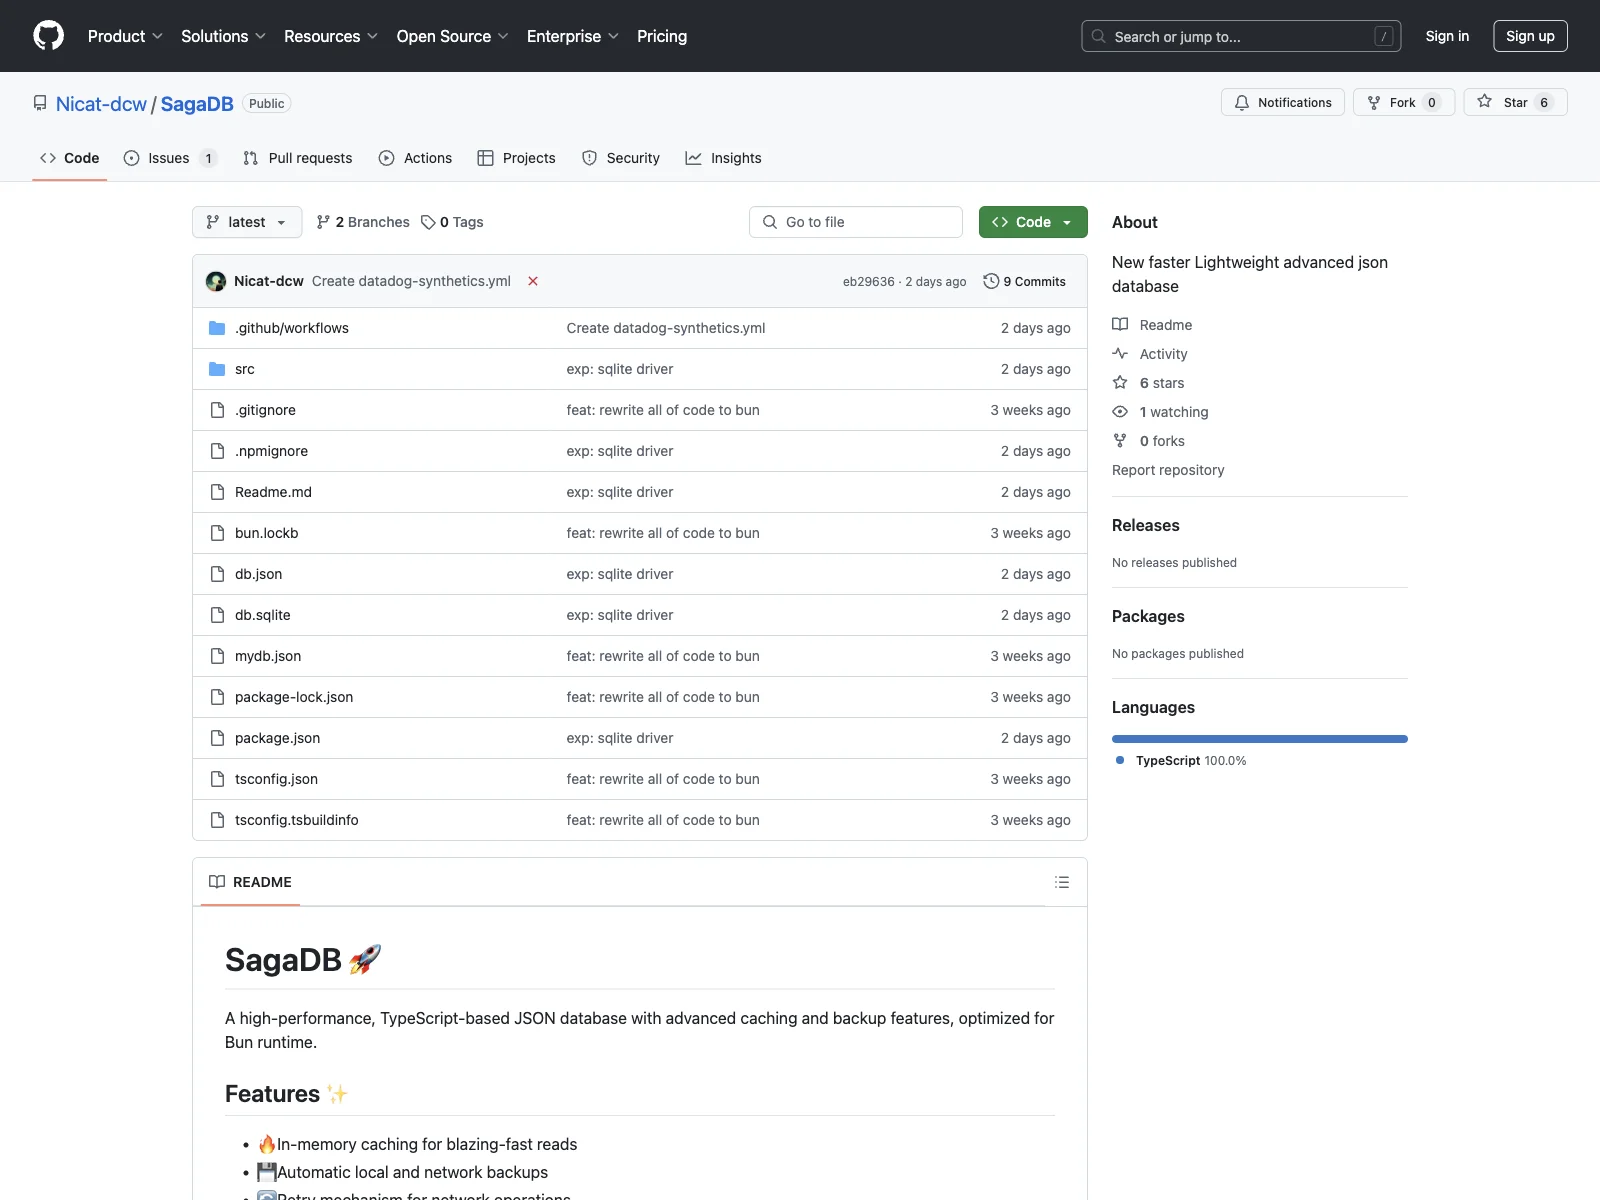Open Readme.md file
This screenshot has width=1600, height=1200.
tap(273, 492)
